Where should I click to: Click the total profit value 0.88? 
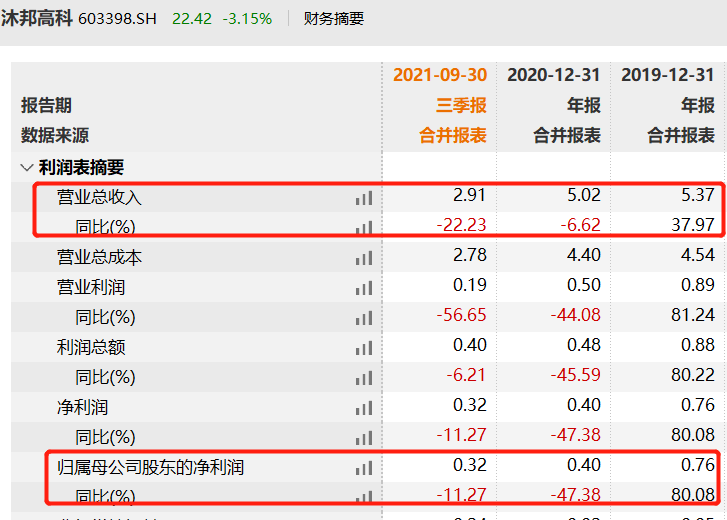tap(697, 345)
